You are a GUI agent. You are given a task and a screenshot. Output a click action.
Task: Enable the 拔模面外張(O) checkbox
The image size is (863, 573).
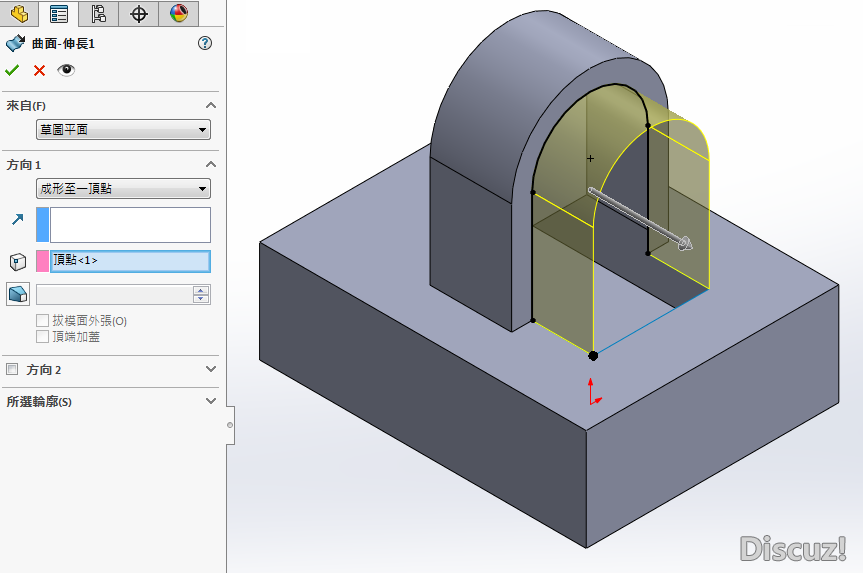pos(42,320)
